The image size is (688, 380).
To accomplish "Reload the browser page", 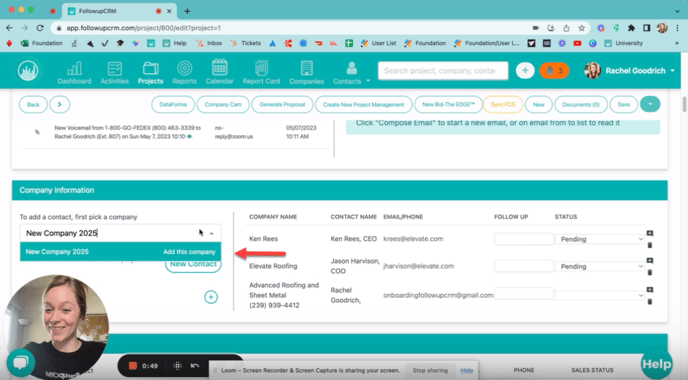I will point(40,28).
